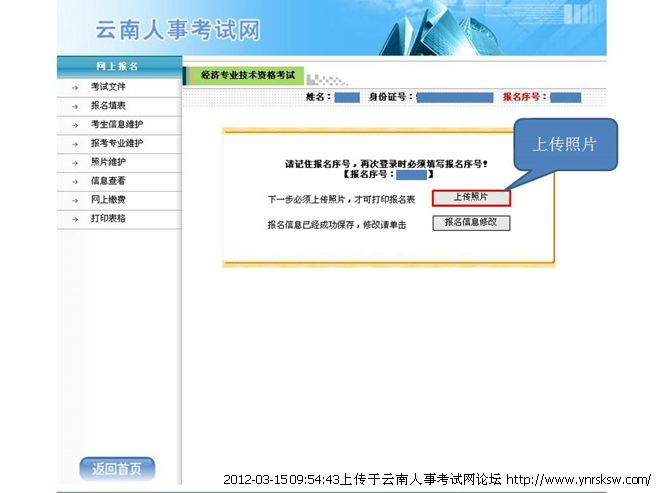Open 考生信息维护 in the sidebar
Image resolution: width=658 pixels, height=493 pixels.
(116, 124)
